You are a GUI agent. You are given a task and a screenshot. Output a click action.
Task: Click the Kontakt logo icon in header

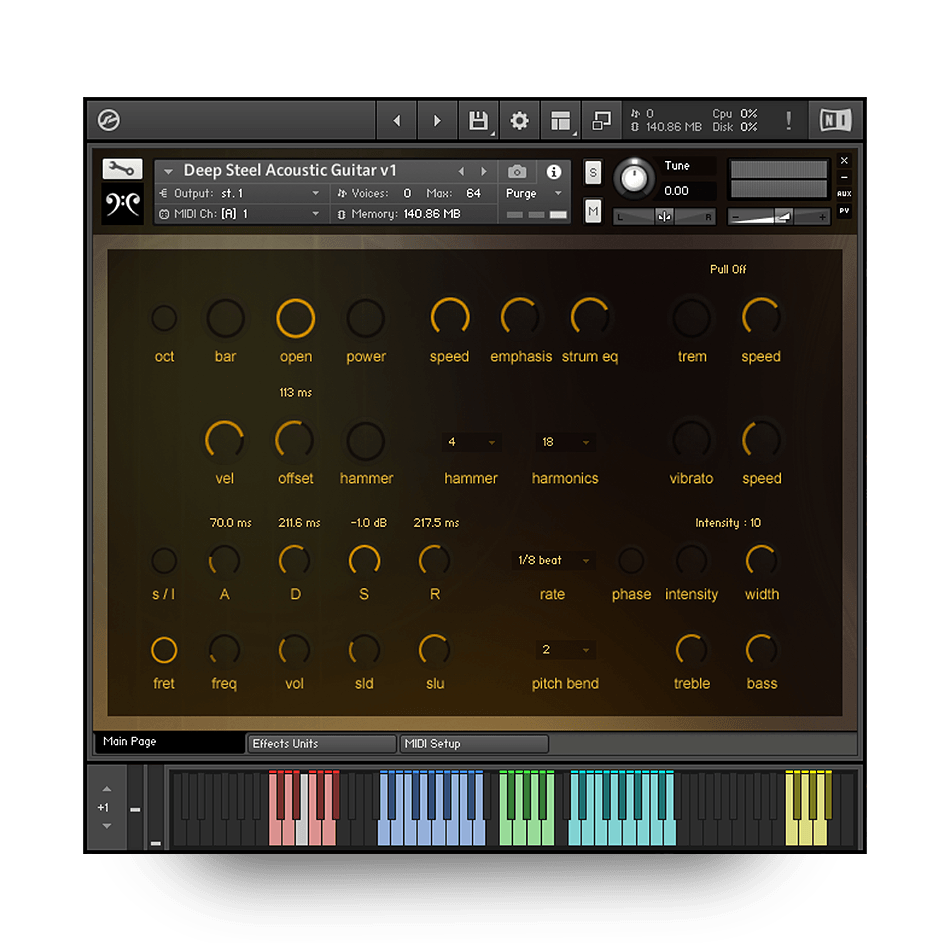tap(109, 120)
